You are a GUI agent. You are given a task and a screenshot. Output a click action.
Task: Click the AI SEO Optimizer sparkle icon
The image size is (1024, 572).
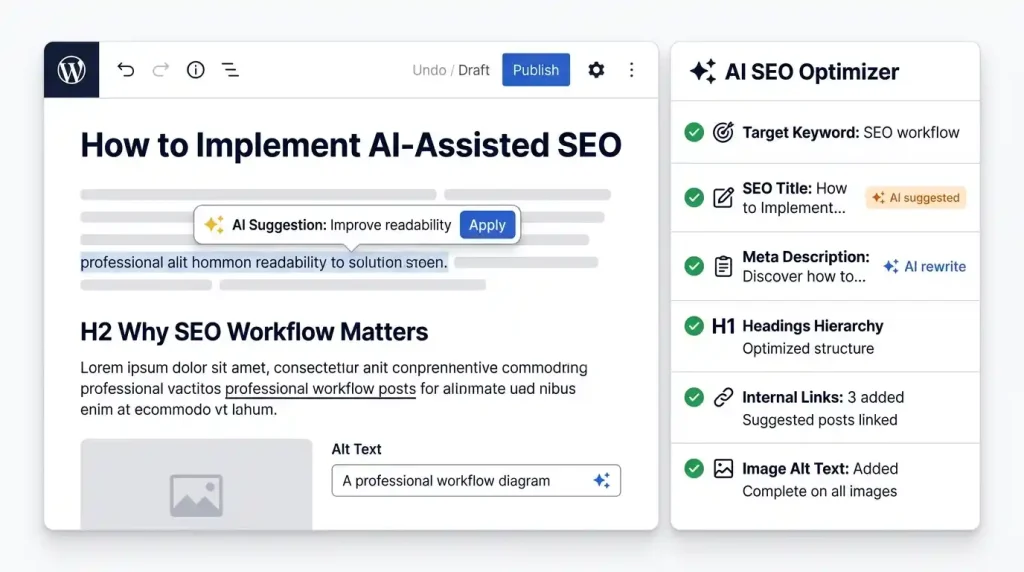click(703, 71)
